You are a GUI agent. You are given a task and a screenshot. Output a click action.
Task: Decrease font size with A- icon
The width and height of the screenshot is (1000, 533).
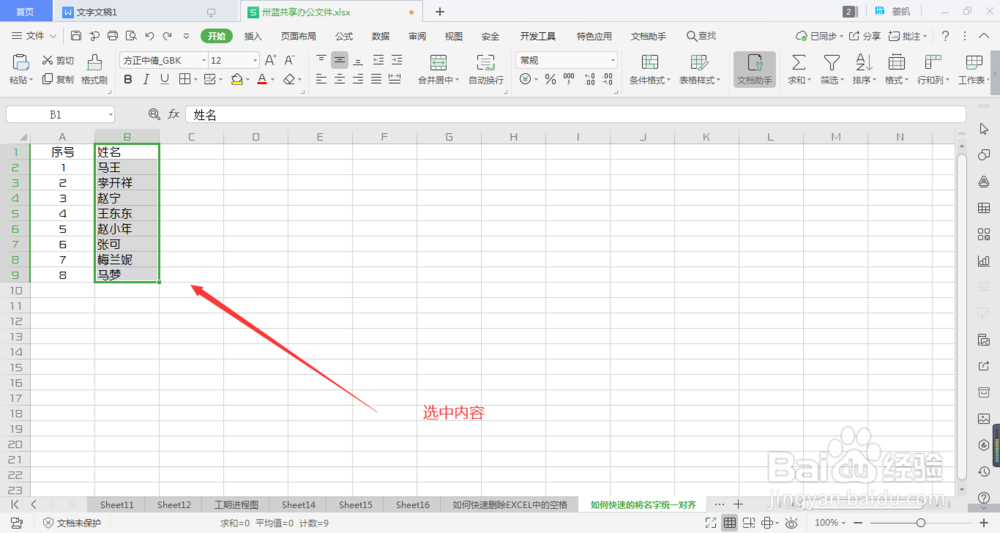(290, 60)
